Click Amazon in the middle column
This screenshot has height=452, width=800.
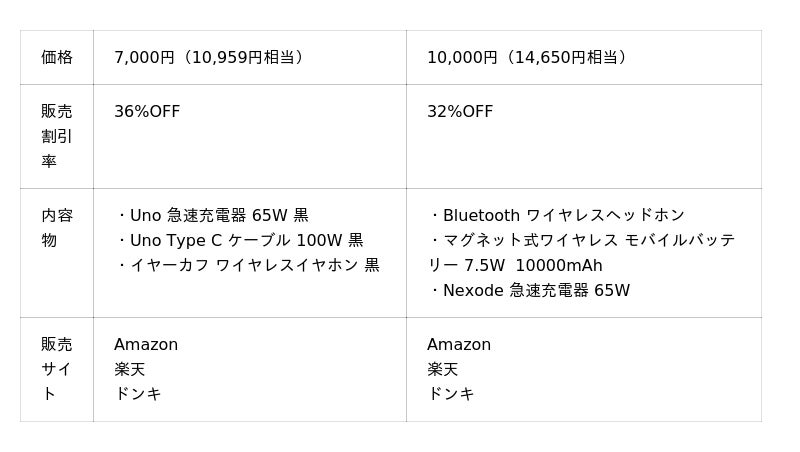(146, 344)
